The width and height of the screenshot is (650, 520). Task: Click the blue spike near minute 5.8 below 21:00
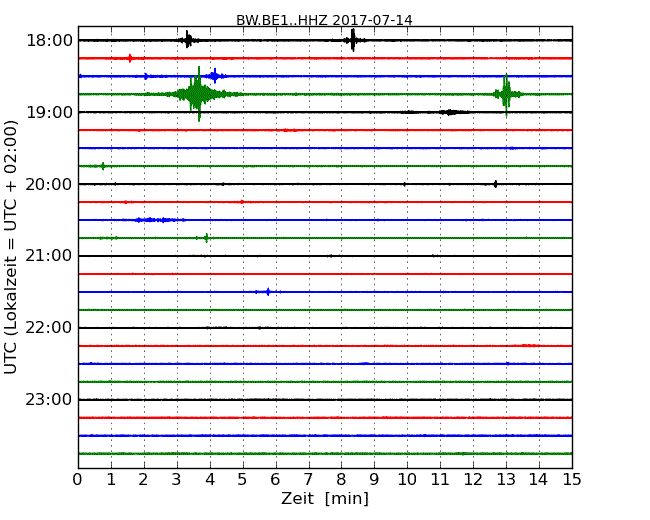coord(268,292)
